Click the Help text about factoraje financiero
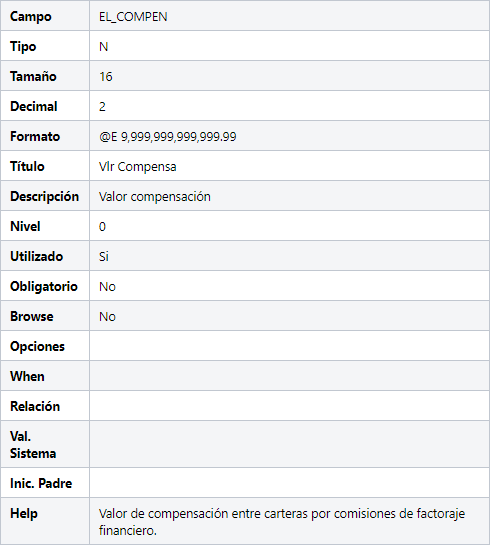The image size is (490, 545). point(282,522)
